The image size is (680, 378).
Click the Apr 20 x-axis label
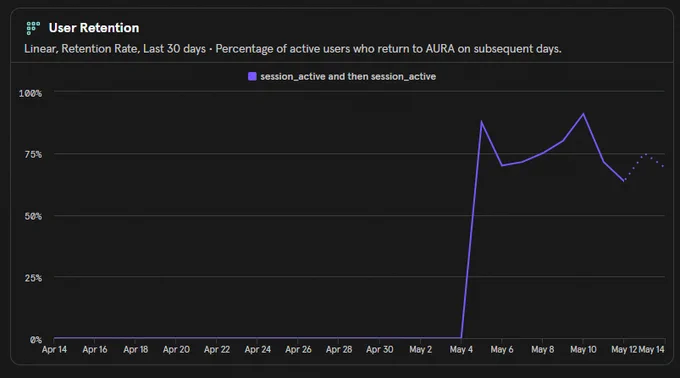pyautogui.click(x=176, y=349)
